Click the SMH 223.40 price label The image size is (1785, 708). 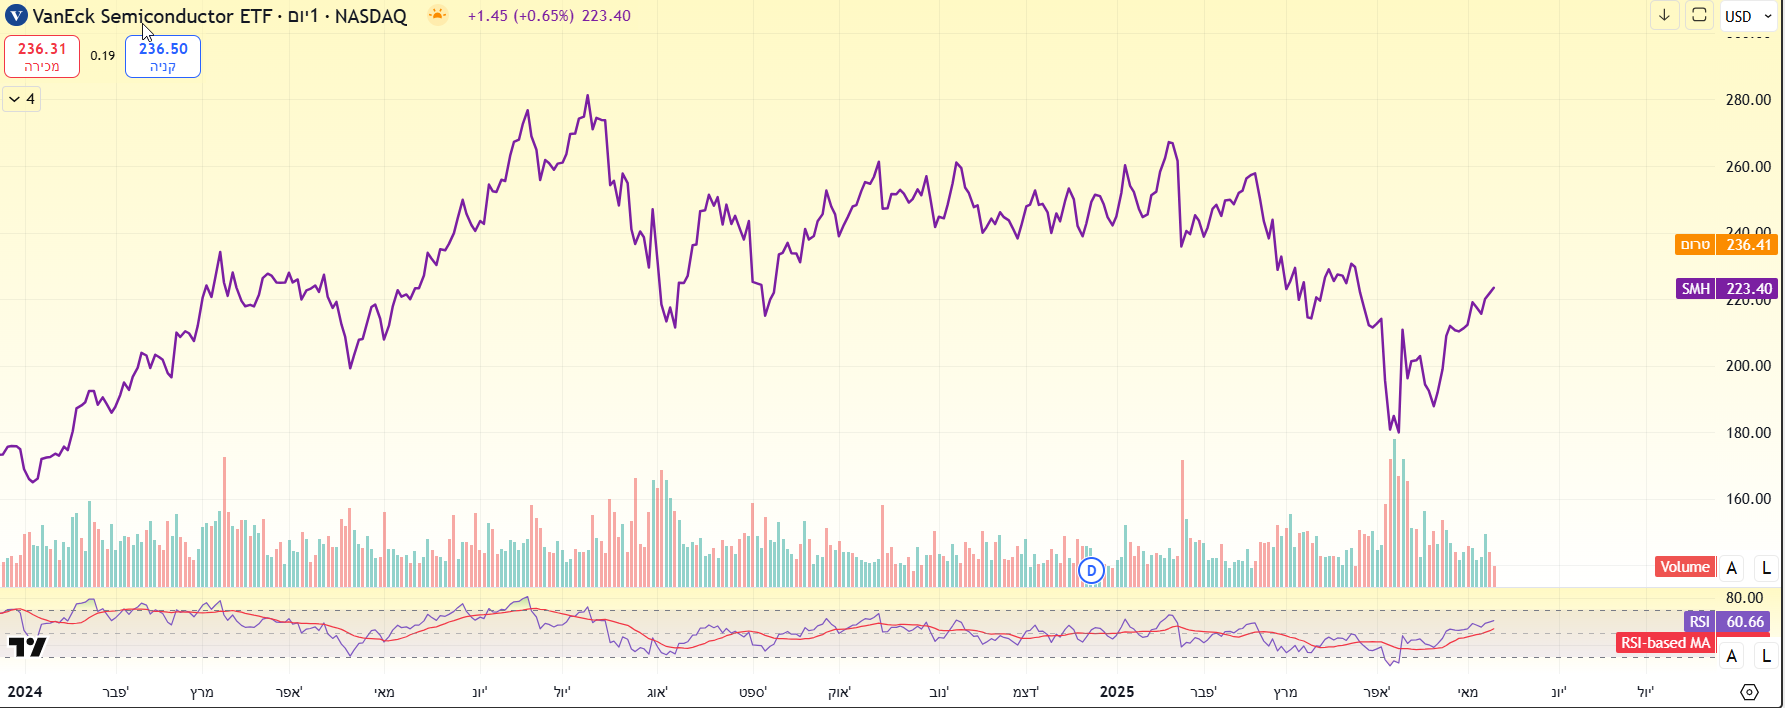coord(1726,289)
